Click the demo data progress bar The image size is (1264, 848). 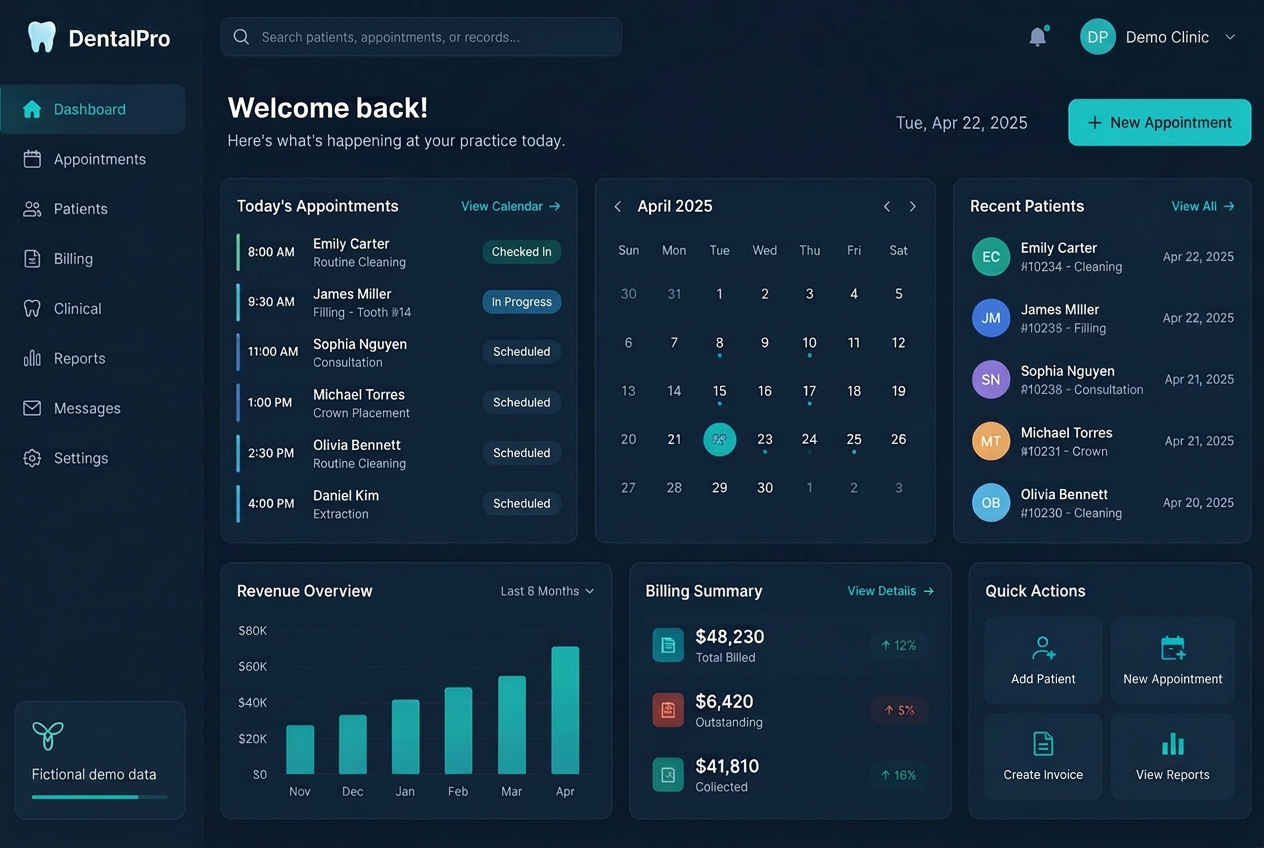(99, 797)
